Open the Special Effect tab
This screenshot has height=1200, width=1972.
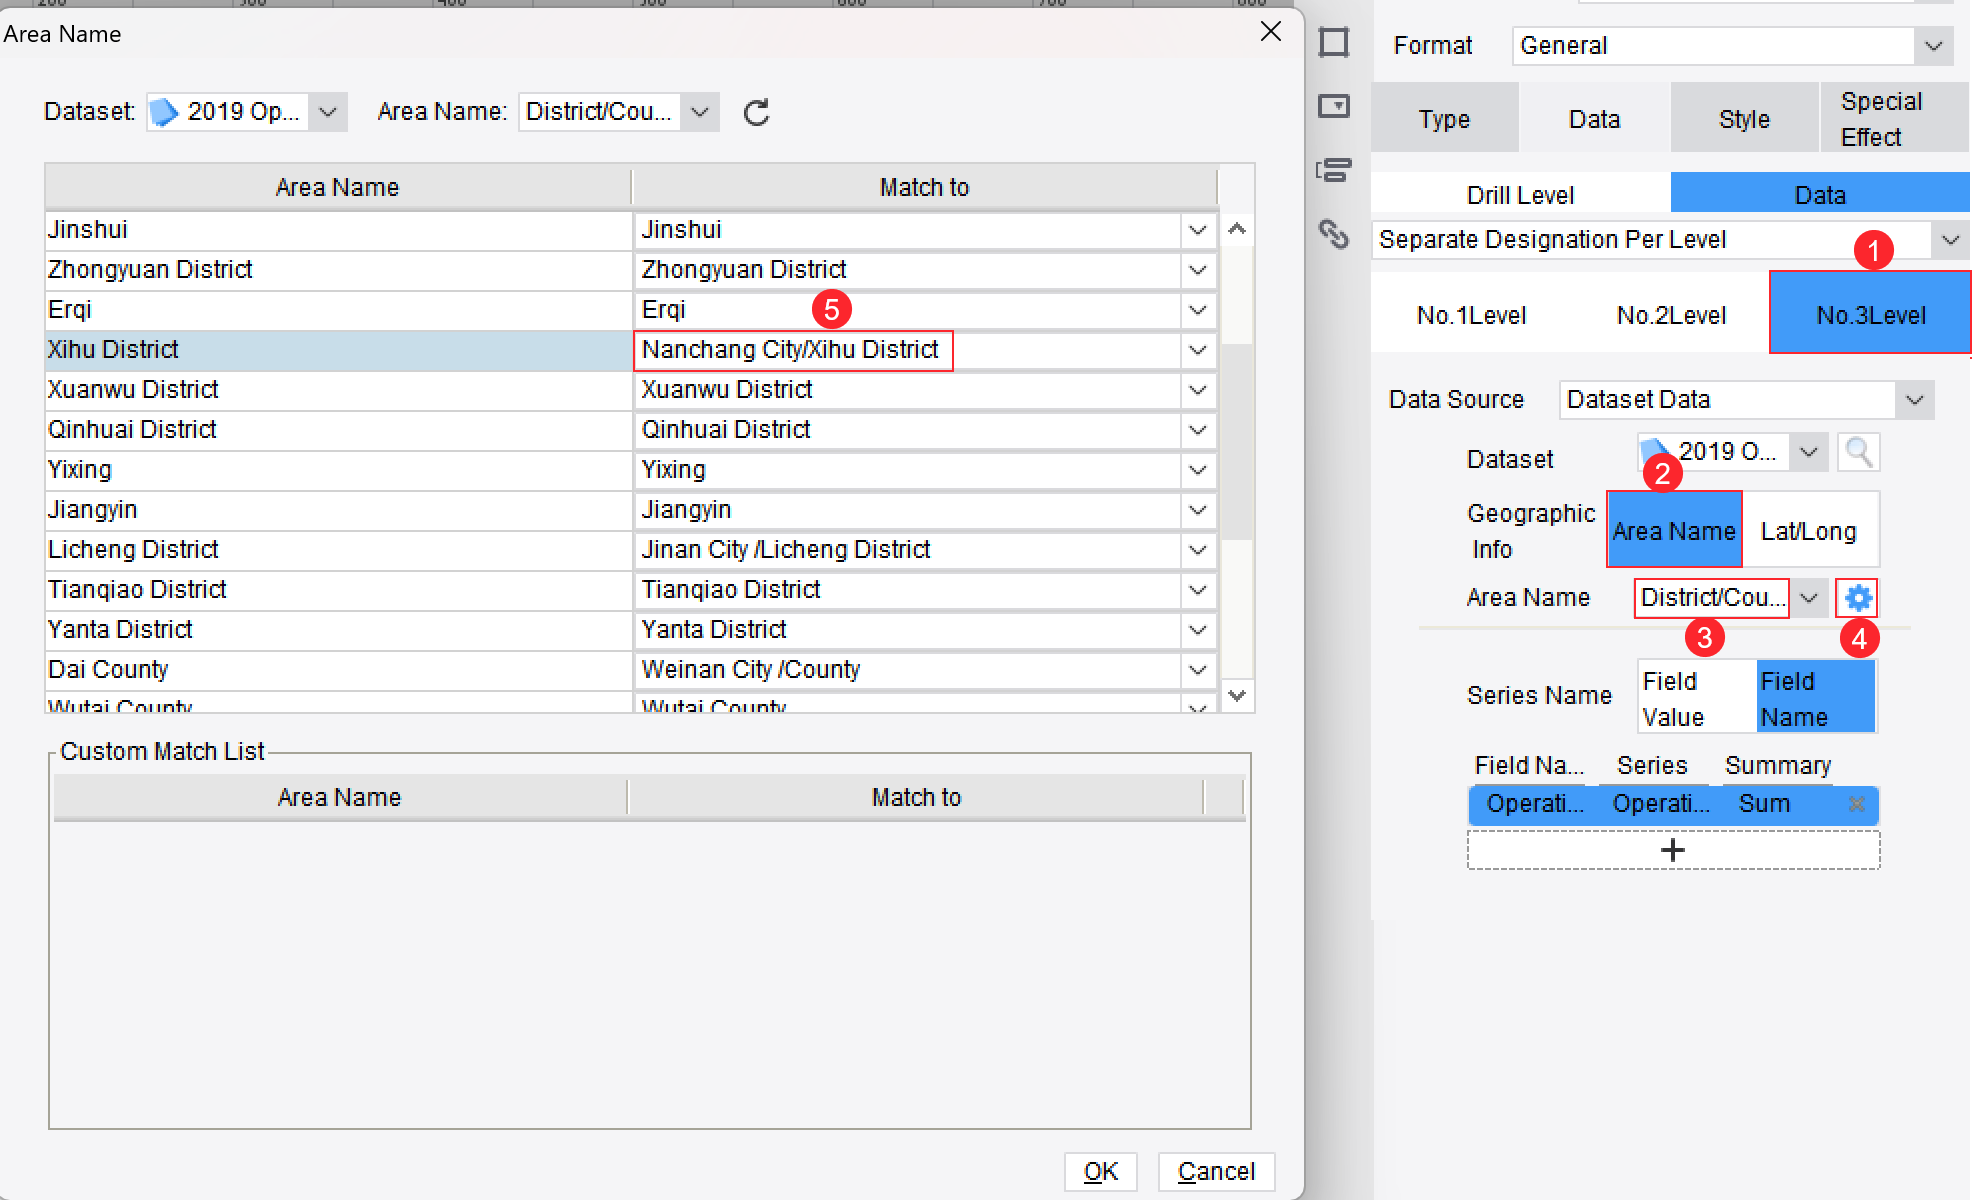coord(1893,118)
